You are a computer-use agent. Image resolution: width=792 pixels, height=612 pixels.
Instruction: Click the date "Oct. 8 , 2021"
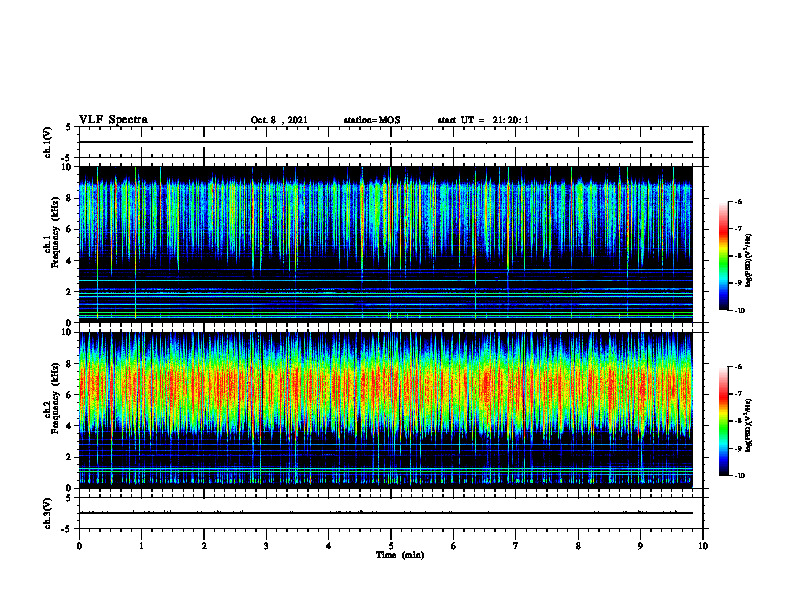tap(279, 120)
